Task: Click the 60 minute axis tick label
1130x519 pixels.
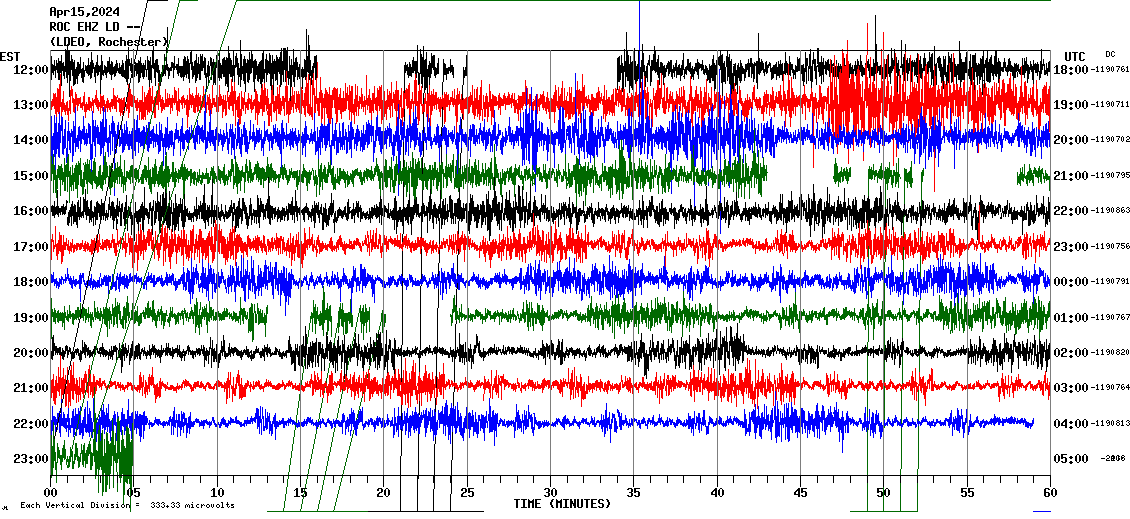Action: 1049,493
